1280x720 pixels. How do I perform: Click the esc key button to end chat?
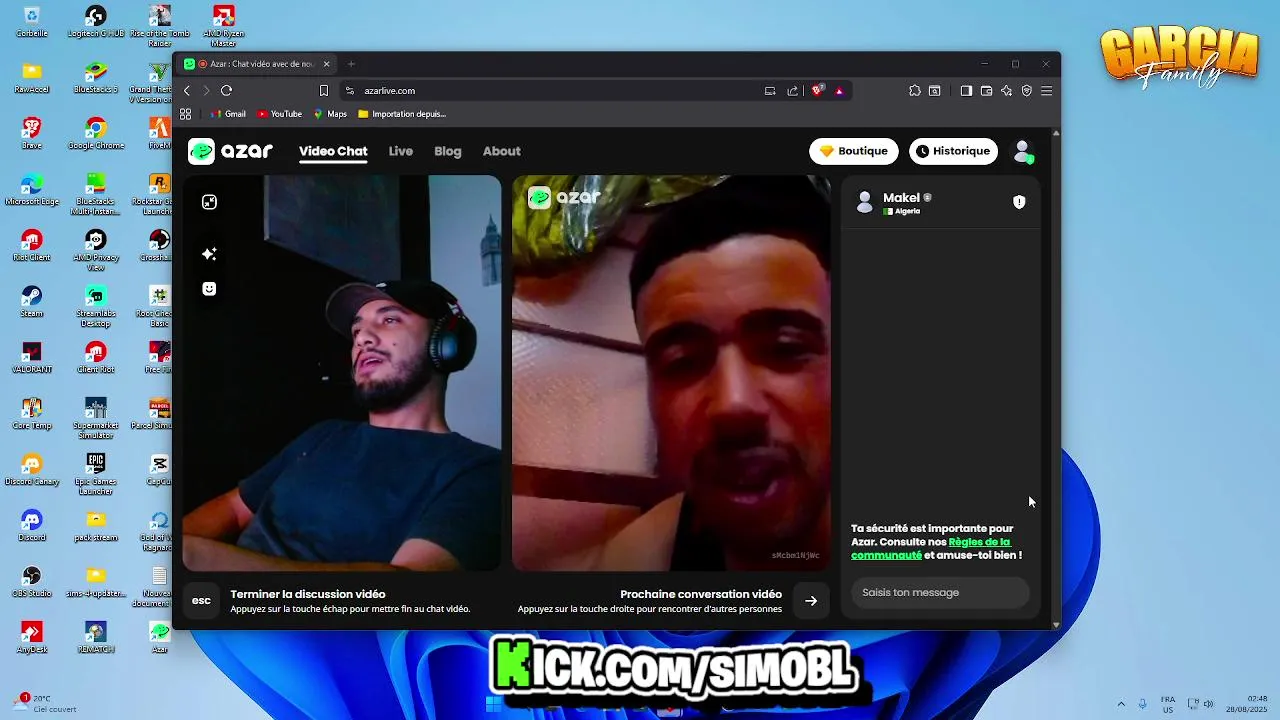coord(201,601)
